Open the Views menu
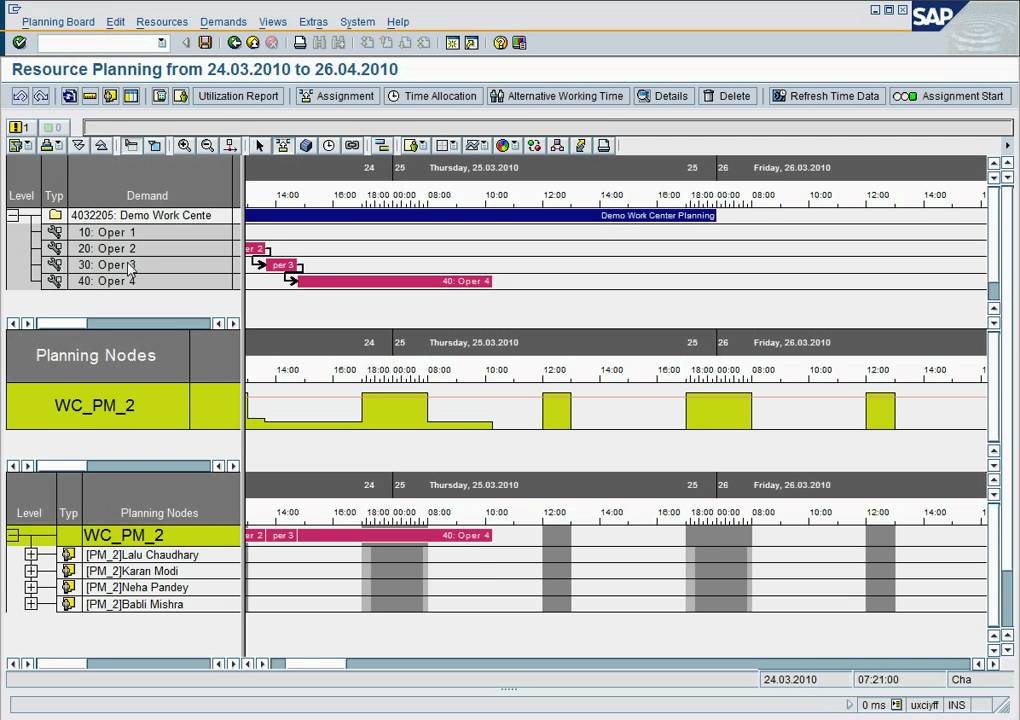The image size is (1020, 720). click(273, 22)
